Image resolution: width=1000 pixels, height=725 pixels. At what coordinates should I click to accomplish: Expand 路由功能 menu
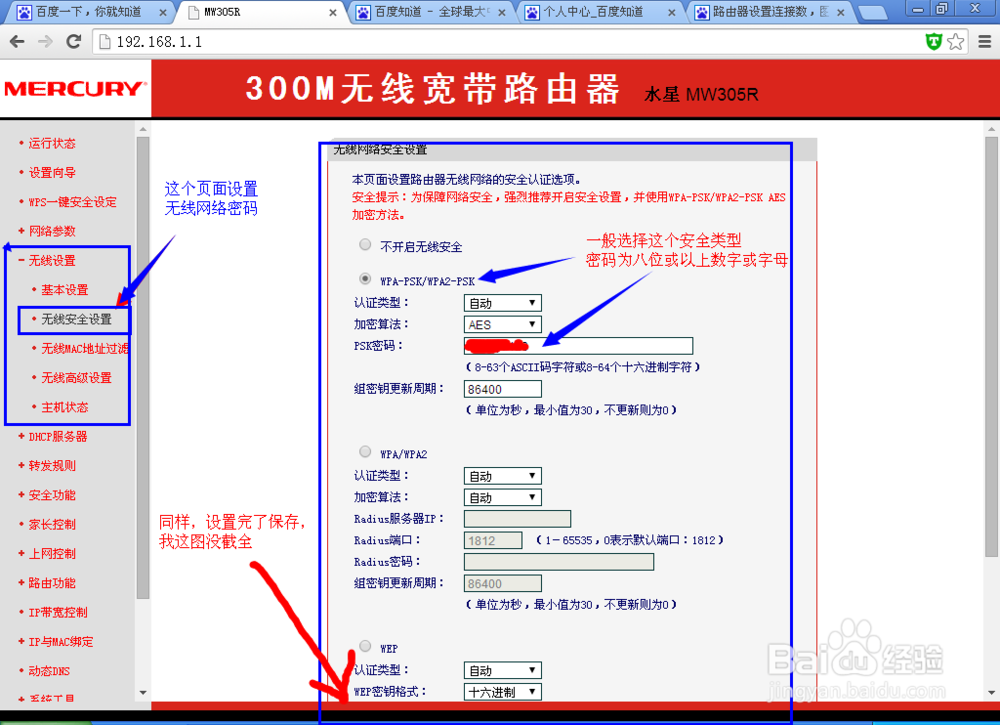52,583
